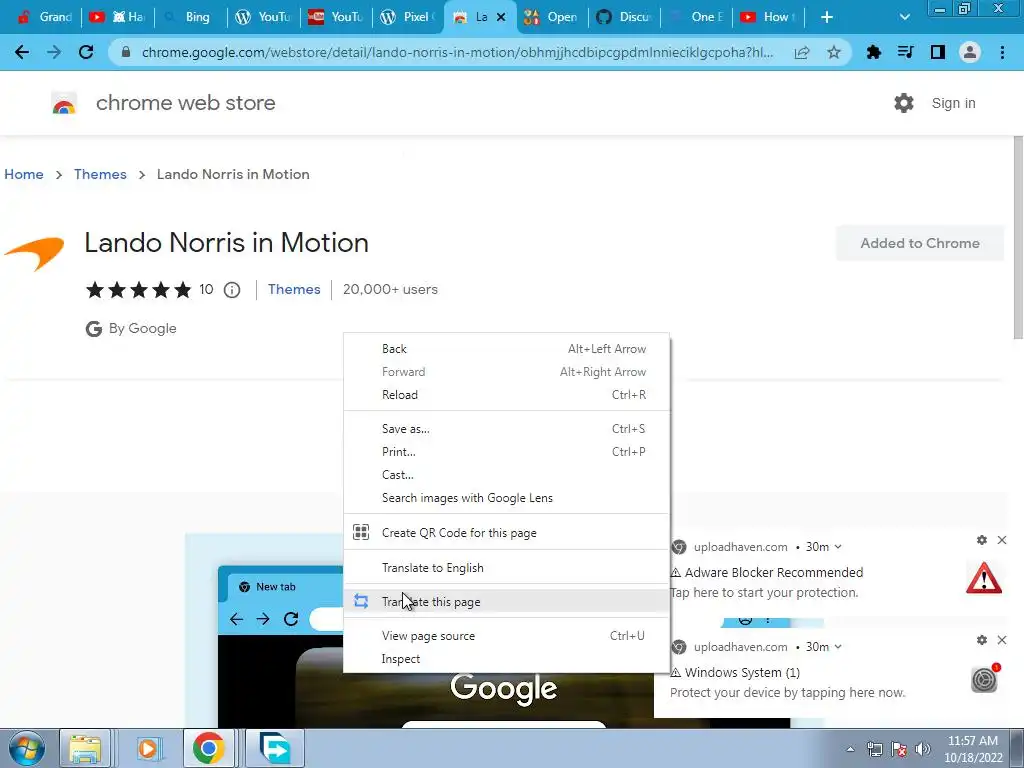Open new tab with plus button
Viewport: 1024px width, 768px height.
[827, 17]
